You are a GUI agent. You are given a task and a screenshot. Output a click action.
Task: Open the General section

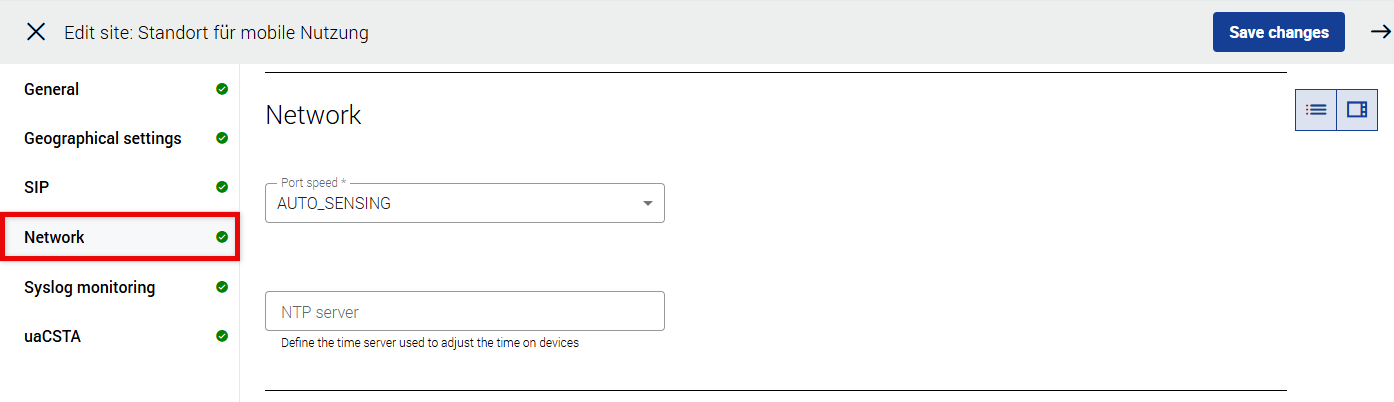point(52,89)
